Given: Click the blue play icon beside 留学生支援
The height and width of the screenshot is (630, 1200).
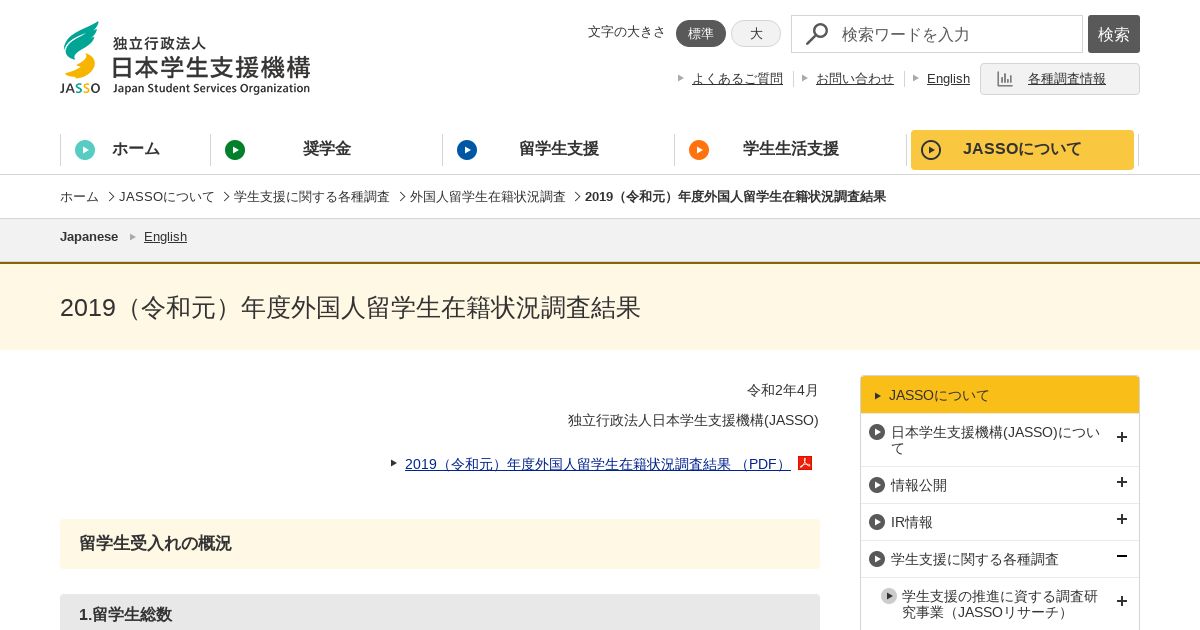Looking at the screenshot, I should 467,150.
